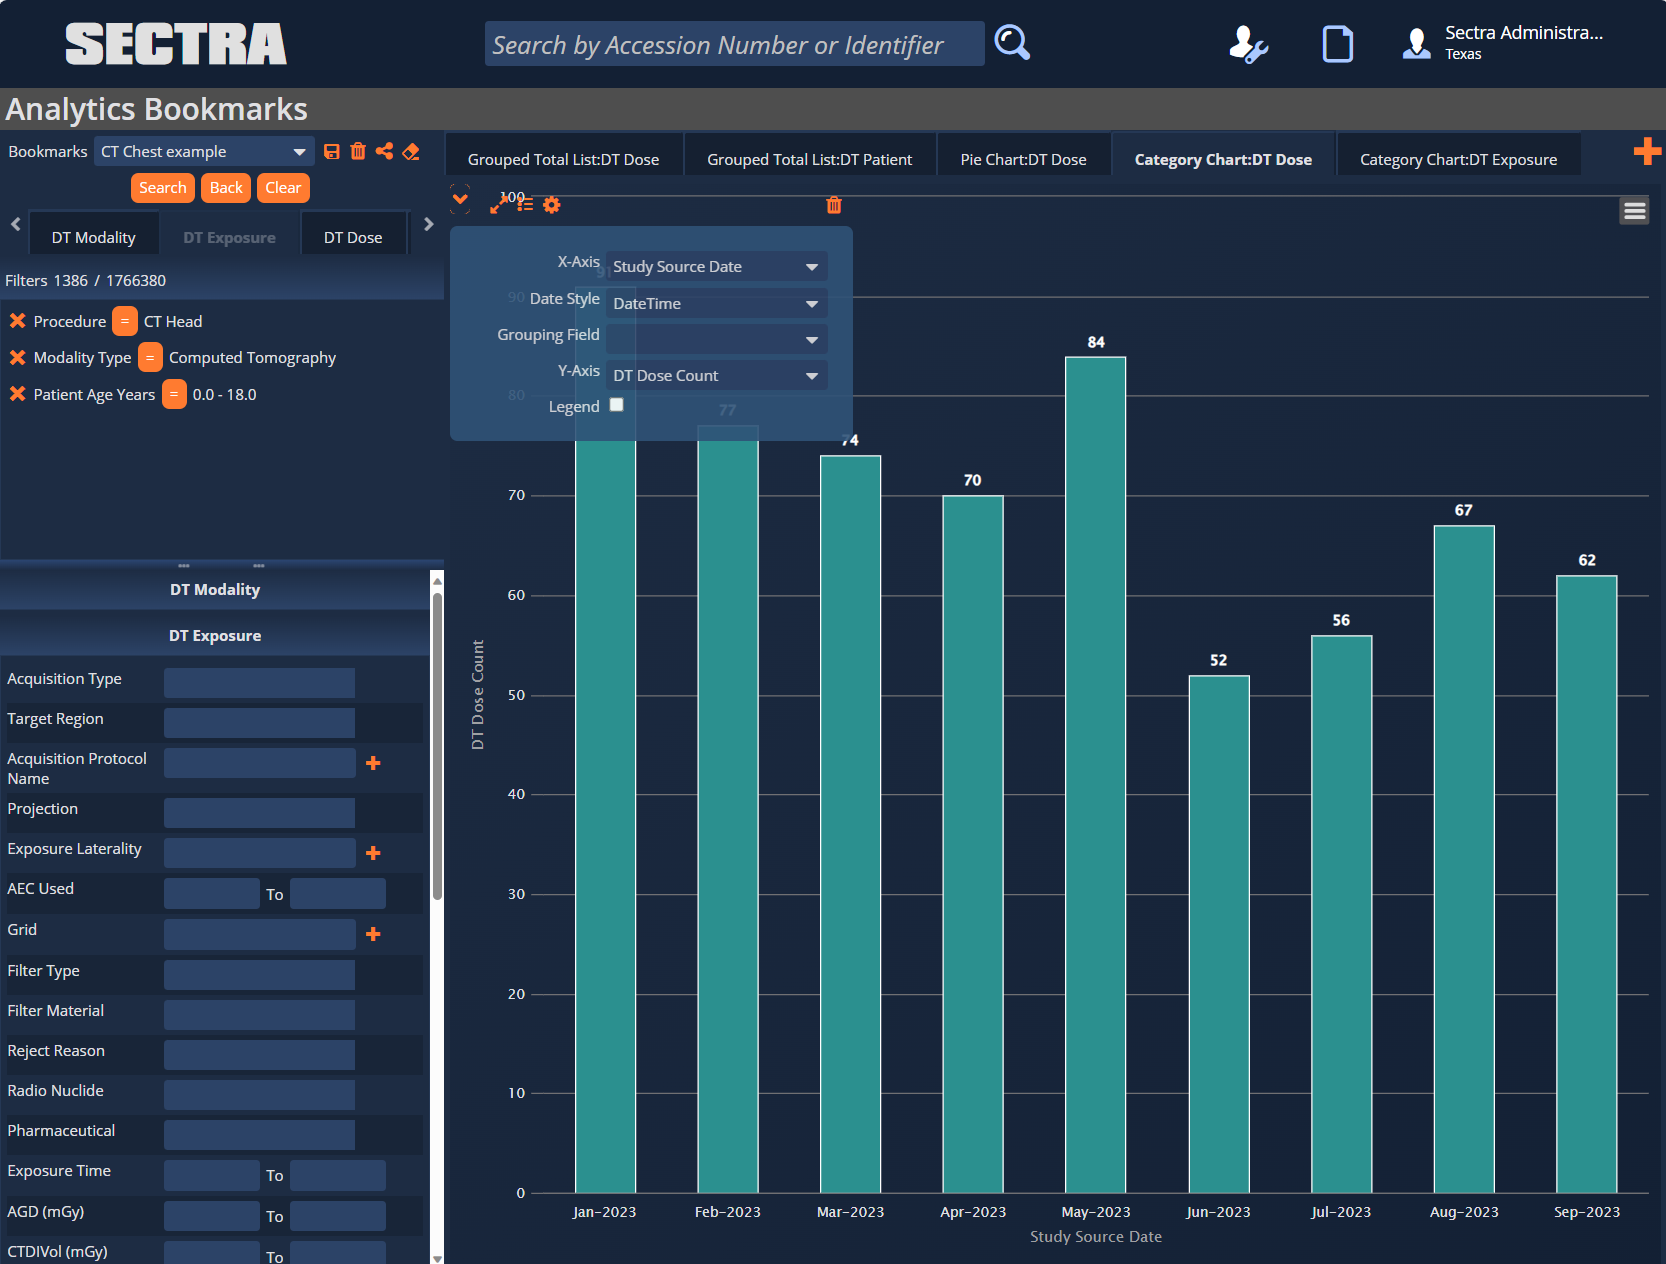Delete the category chart using the trash icon
1666x1264 pixels.
pyautogui.click(x=834, y=205)
